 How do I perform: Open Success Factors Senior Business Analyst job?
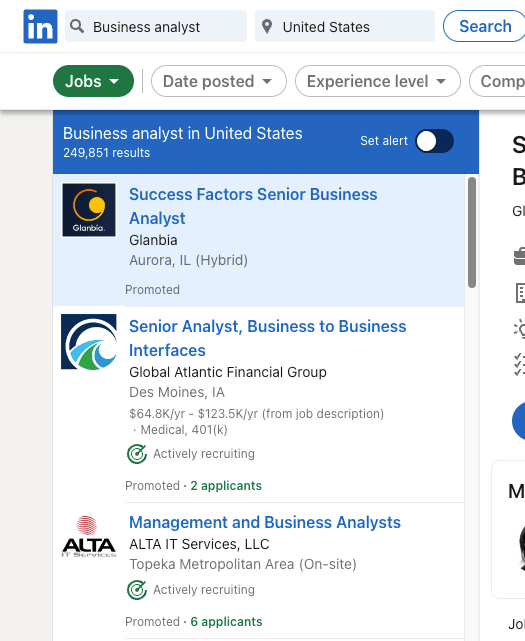click(253, 206)
